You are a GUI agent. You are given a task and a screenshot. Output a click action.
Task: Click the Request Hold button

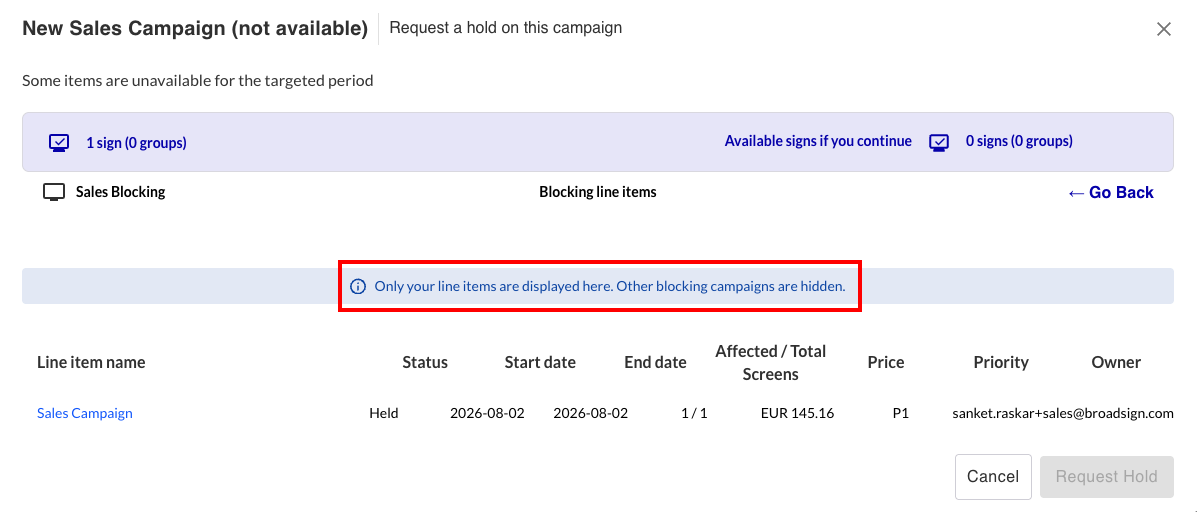tap(1106, 477)
